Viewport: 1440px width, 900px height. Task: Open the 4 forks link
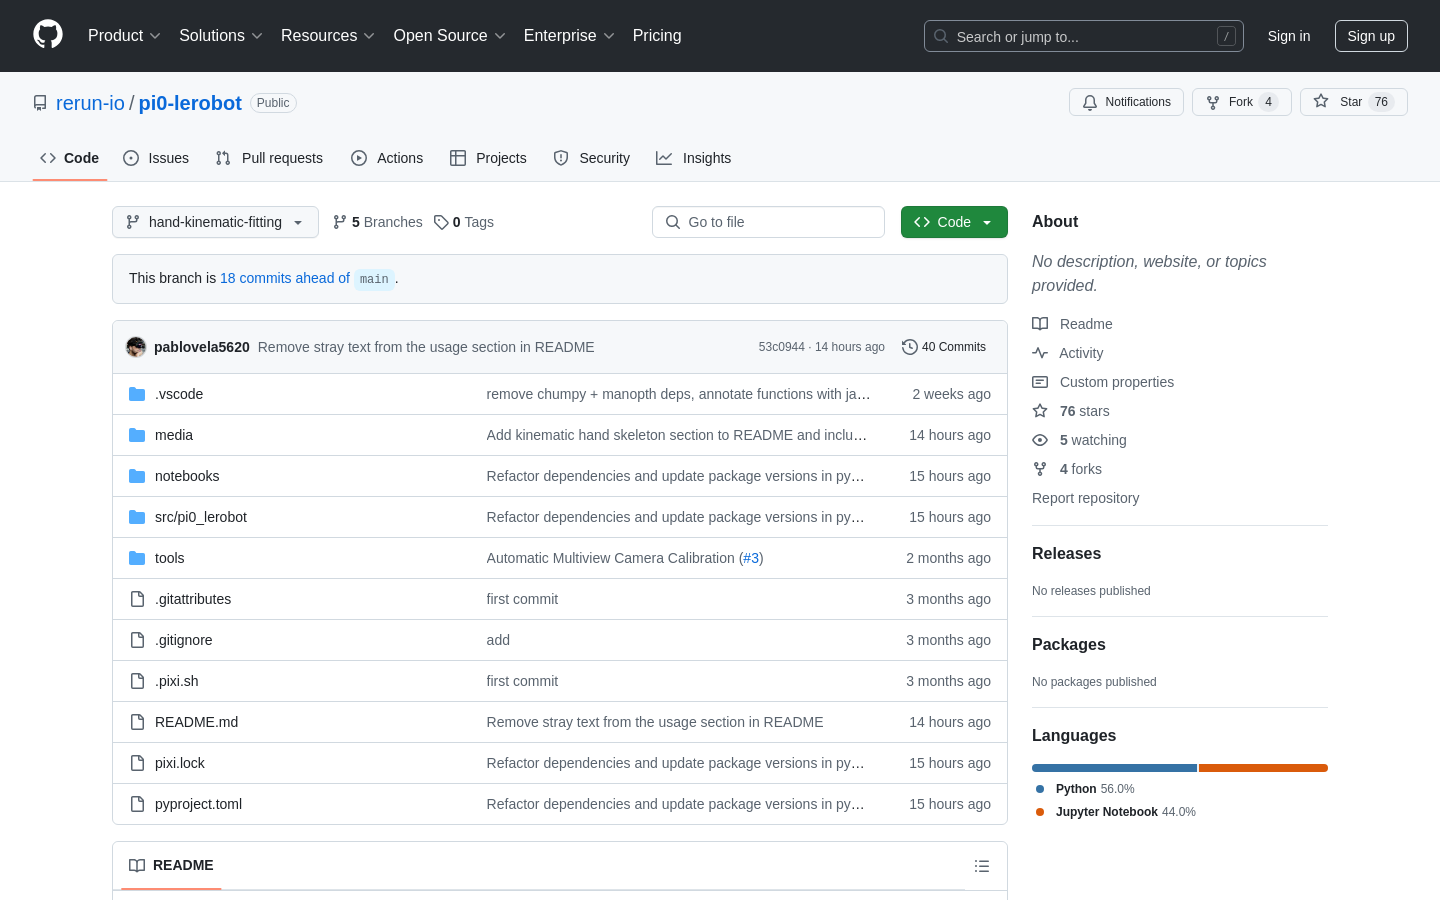point(1081,469)
